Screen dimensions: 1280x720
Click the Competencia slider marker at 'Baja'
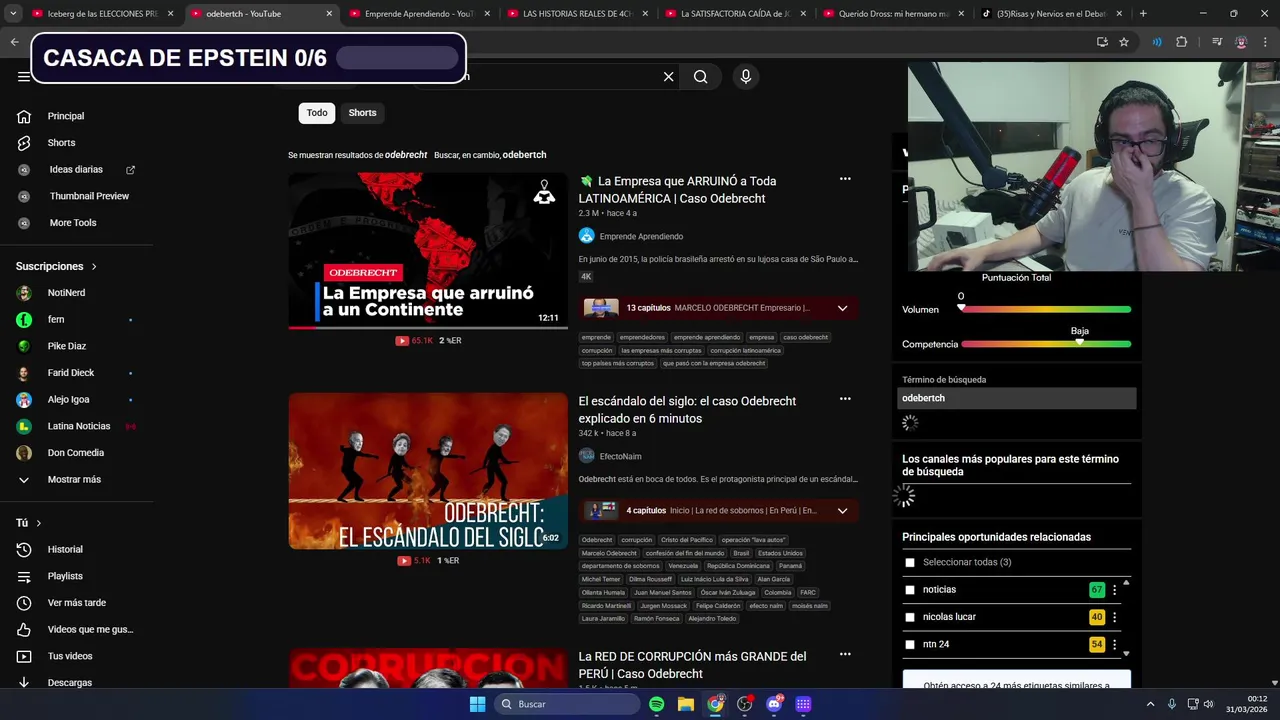1079,342
